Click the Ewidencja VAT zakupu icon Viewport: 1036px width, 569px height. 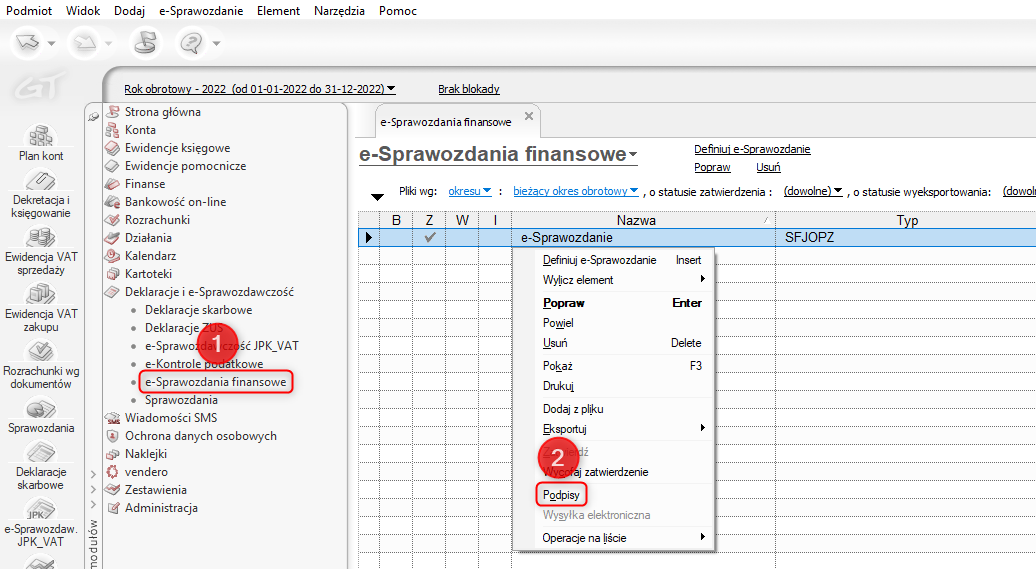tap(41, 295)
